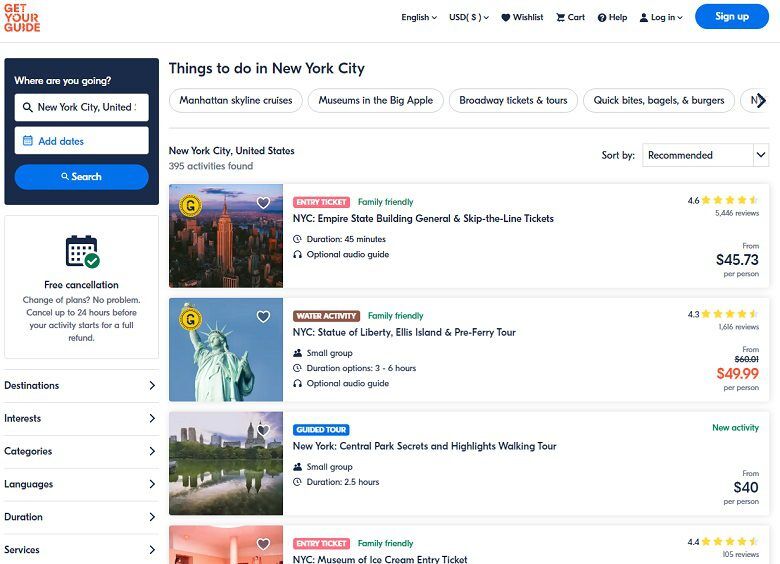
Task: Open Empire State Building General & Skip-the-Line Tickets
Action: 423,218
